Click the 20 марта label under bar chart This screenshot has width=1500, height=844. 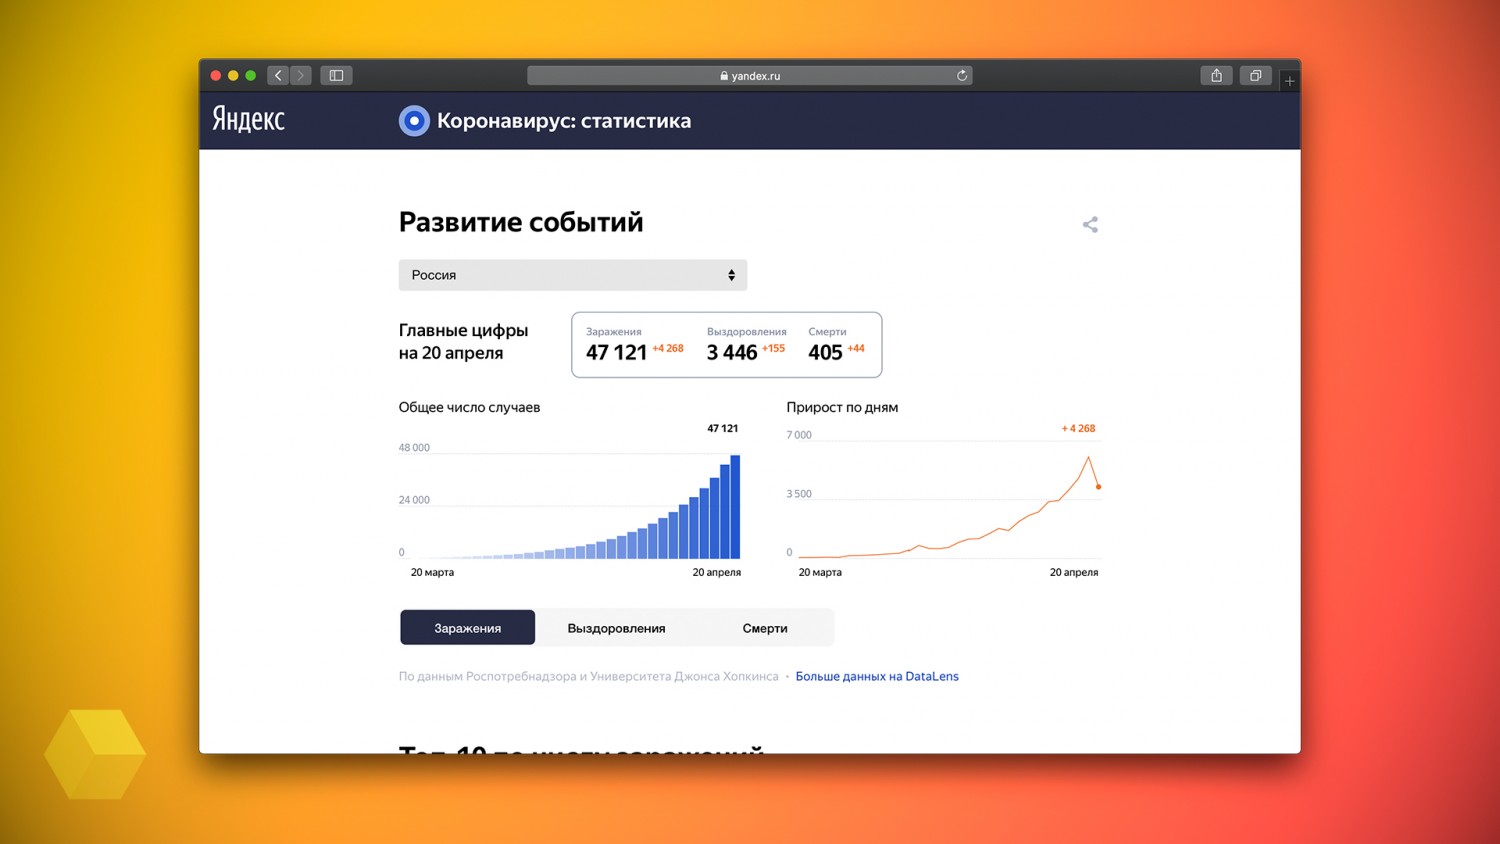[x=432, y=572]
